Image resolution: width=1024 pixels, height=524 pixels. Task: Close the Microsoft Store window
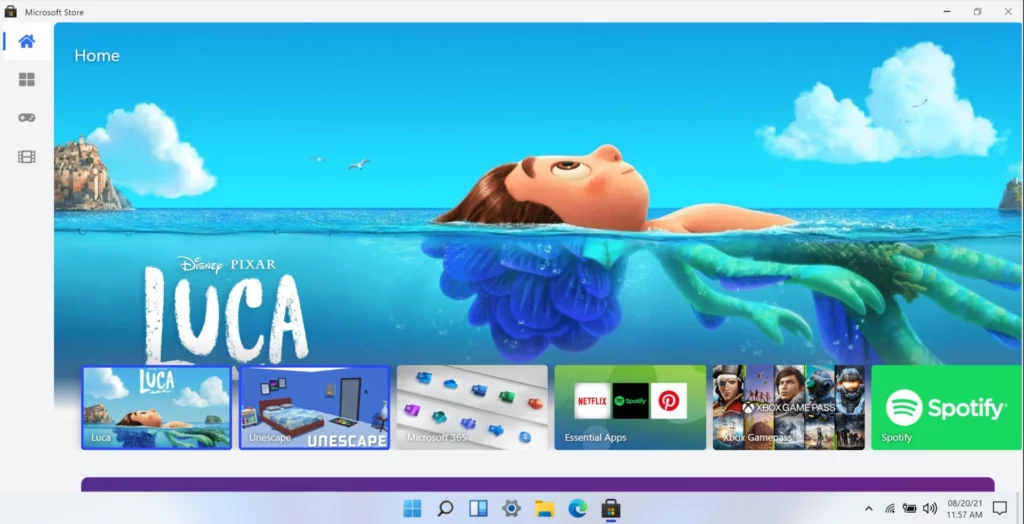[x=1008, y=12]
